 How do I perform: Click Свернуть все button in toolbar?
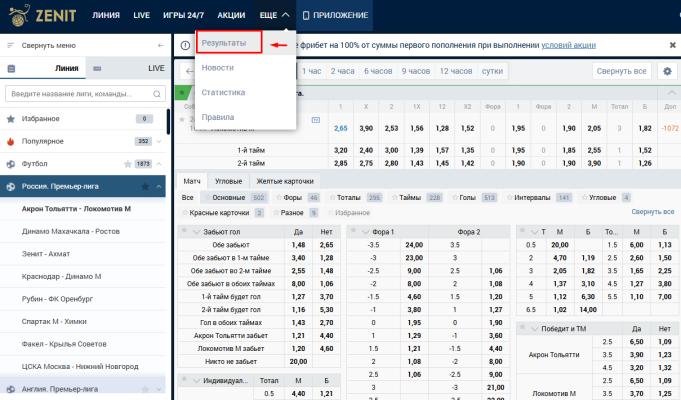tap(621, 71)
